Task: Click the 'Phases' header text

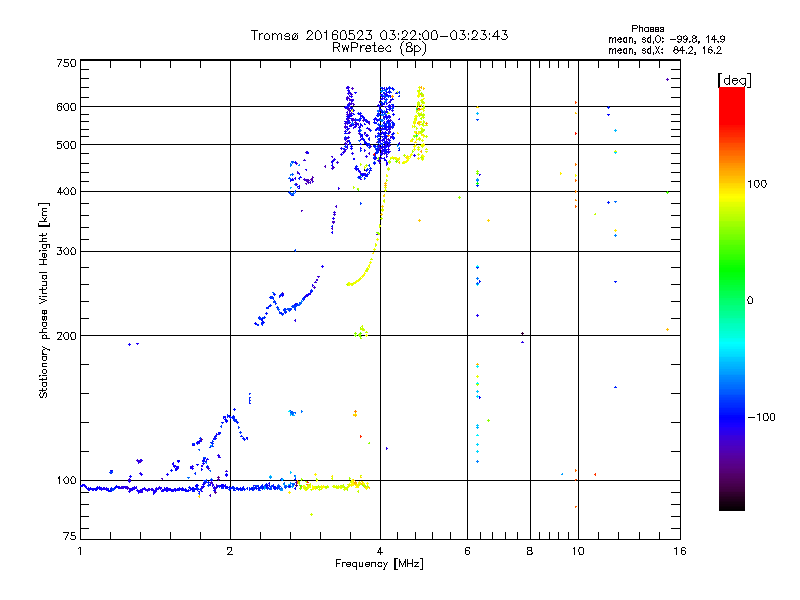Action: (x=647, y=29)
